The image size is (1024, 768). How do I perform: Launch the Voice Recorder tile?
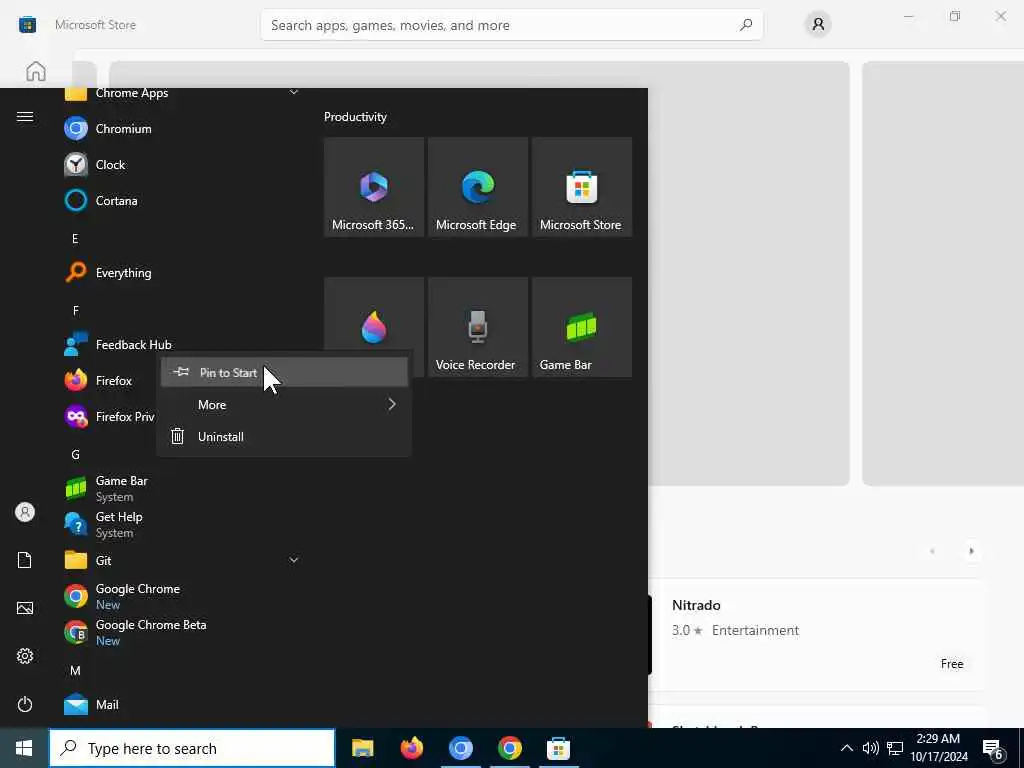pyautogui.click(x=477, y=327)
